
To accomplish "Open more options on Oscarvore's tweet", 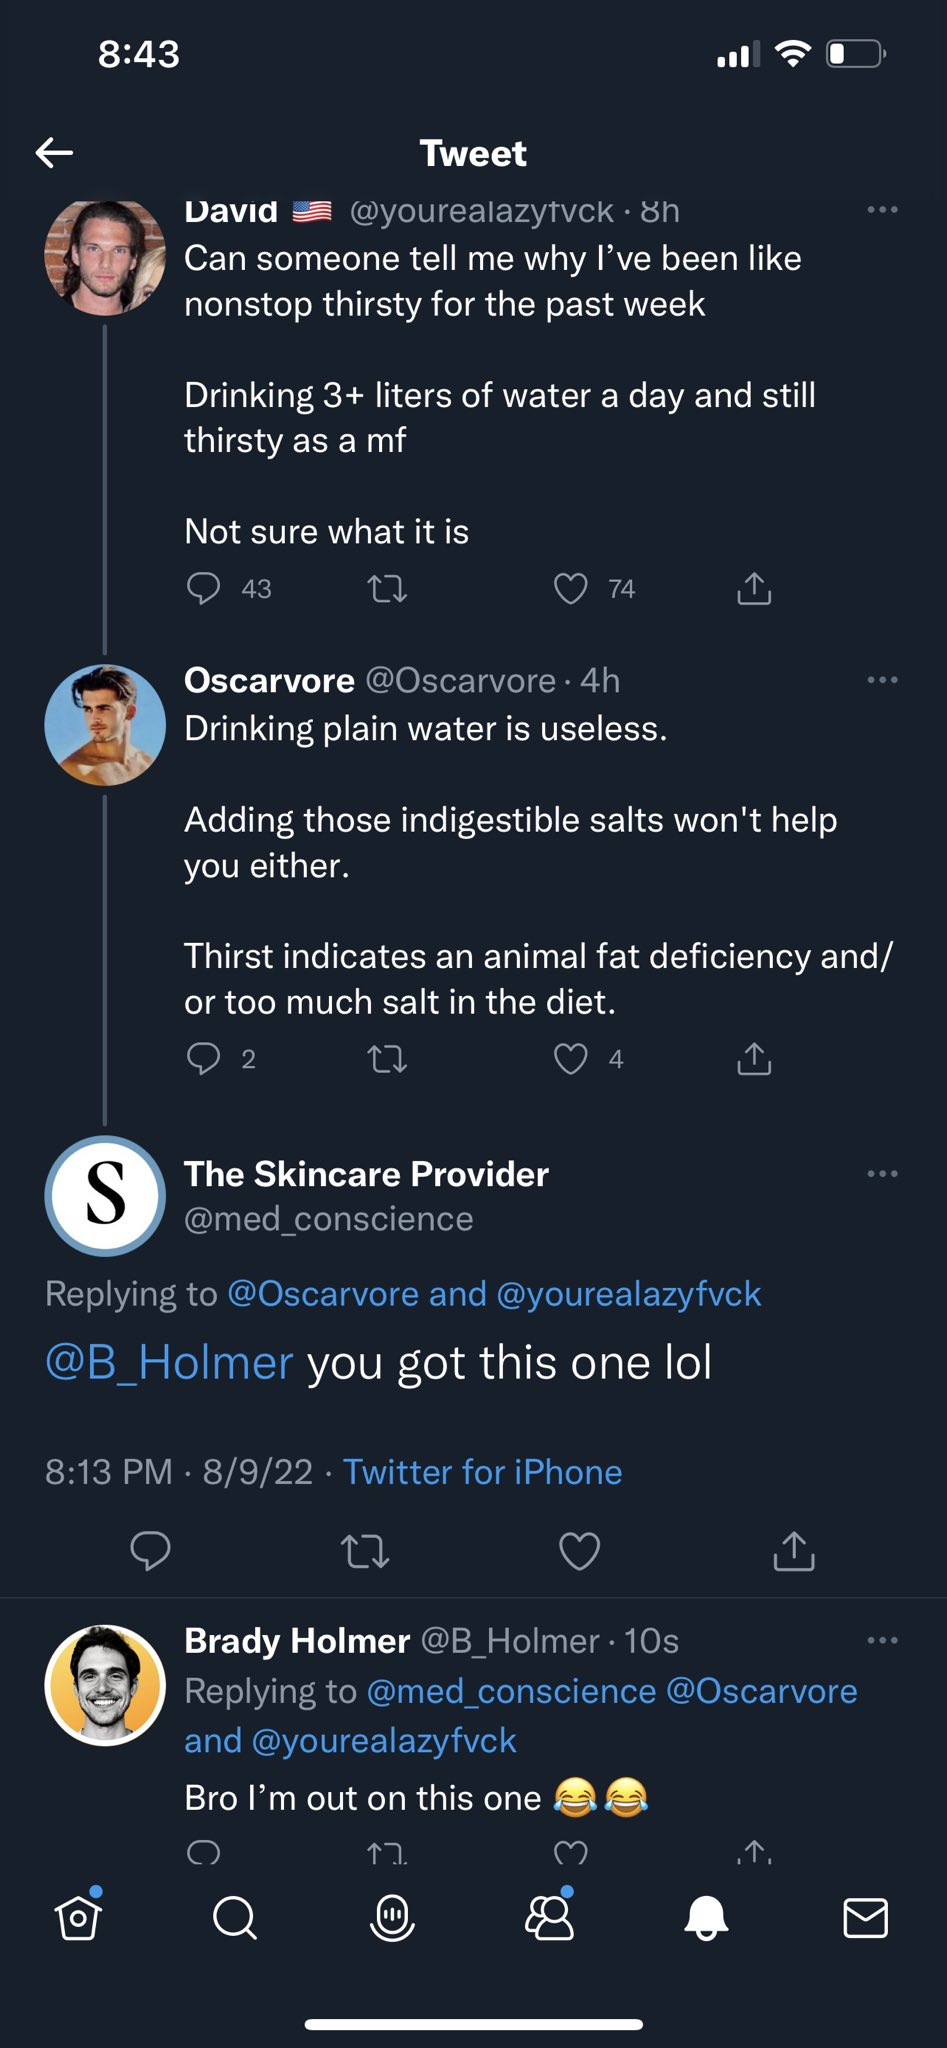I will tap(882, 680).
